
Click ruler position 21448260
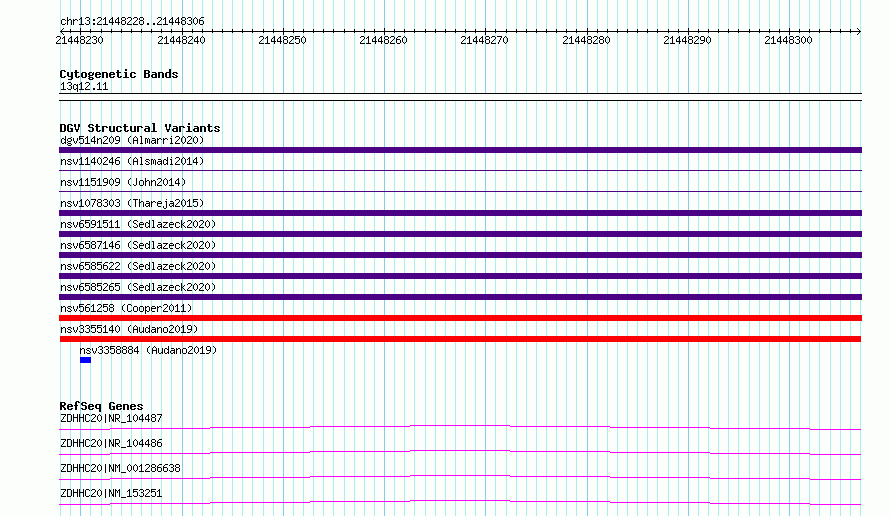383,40
